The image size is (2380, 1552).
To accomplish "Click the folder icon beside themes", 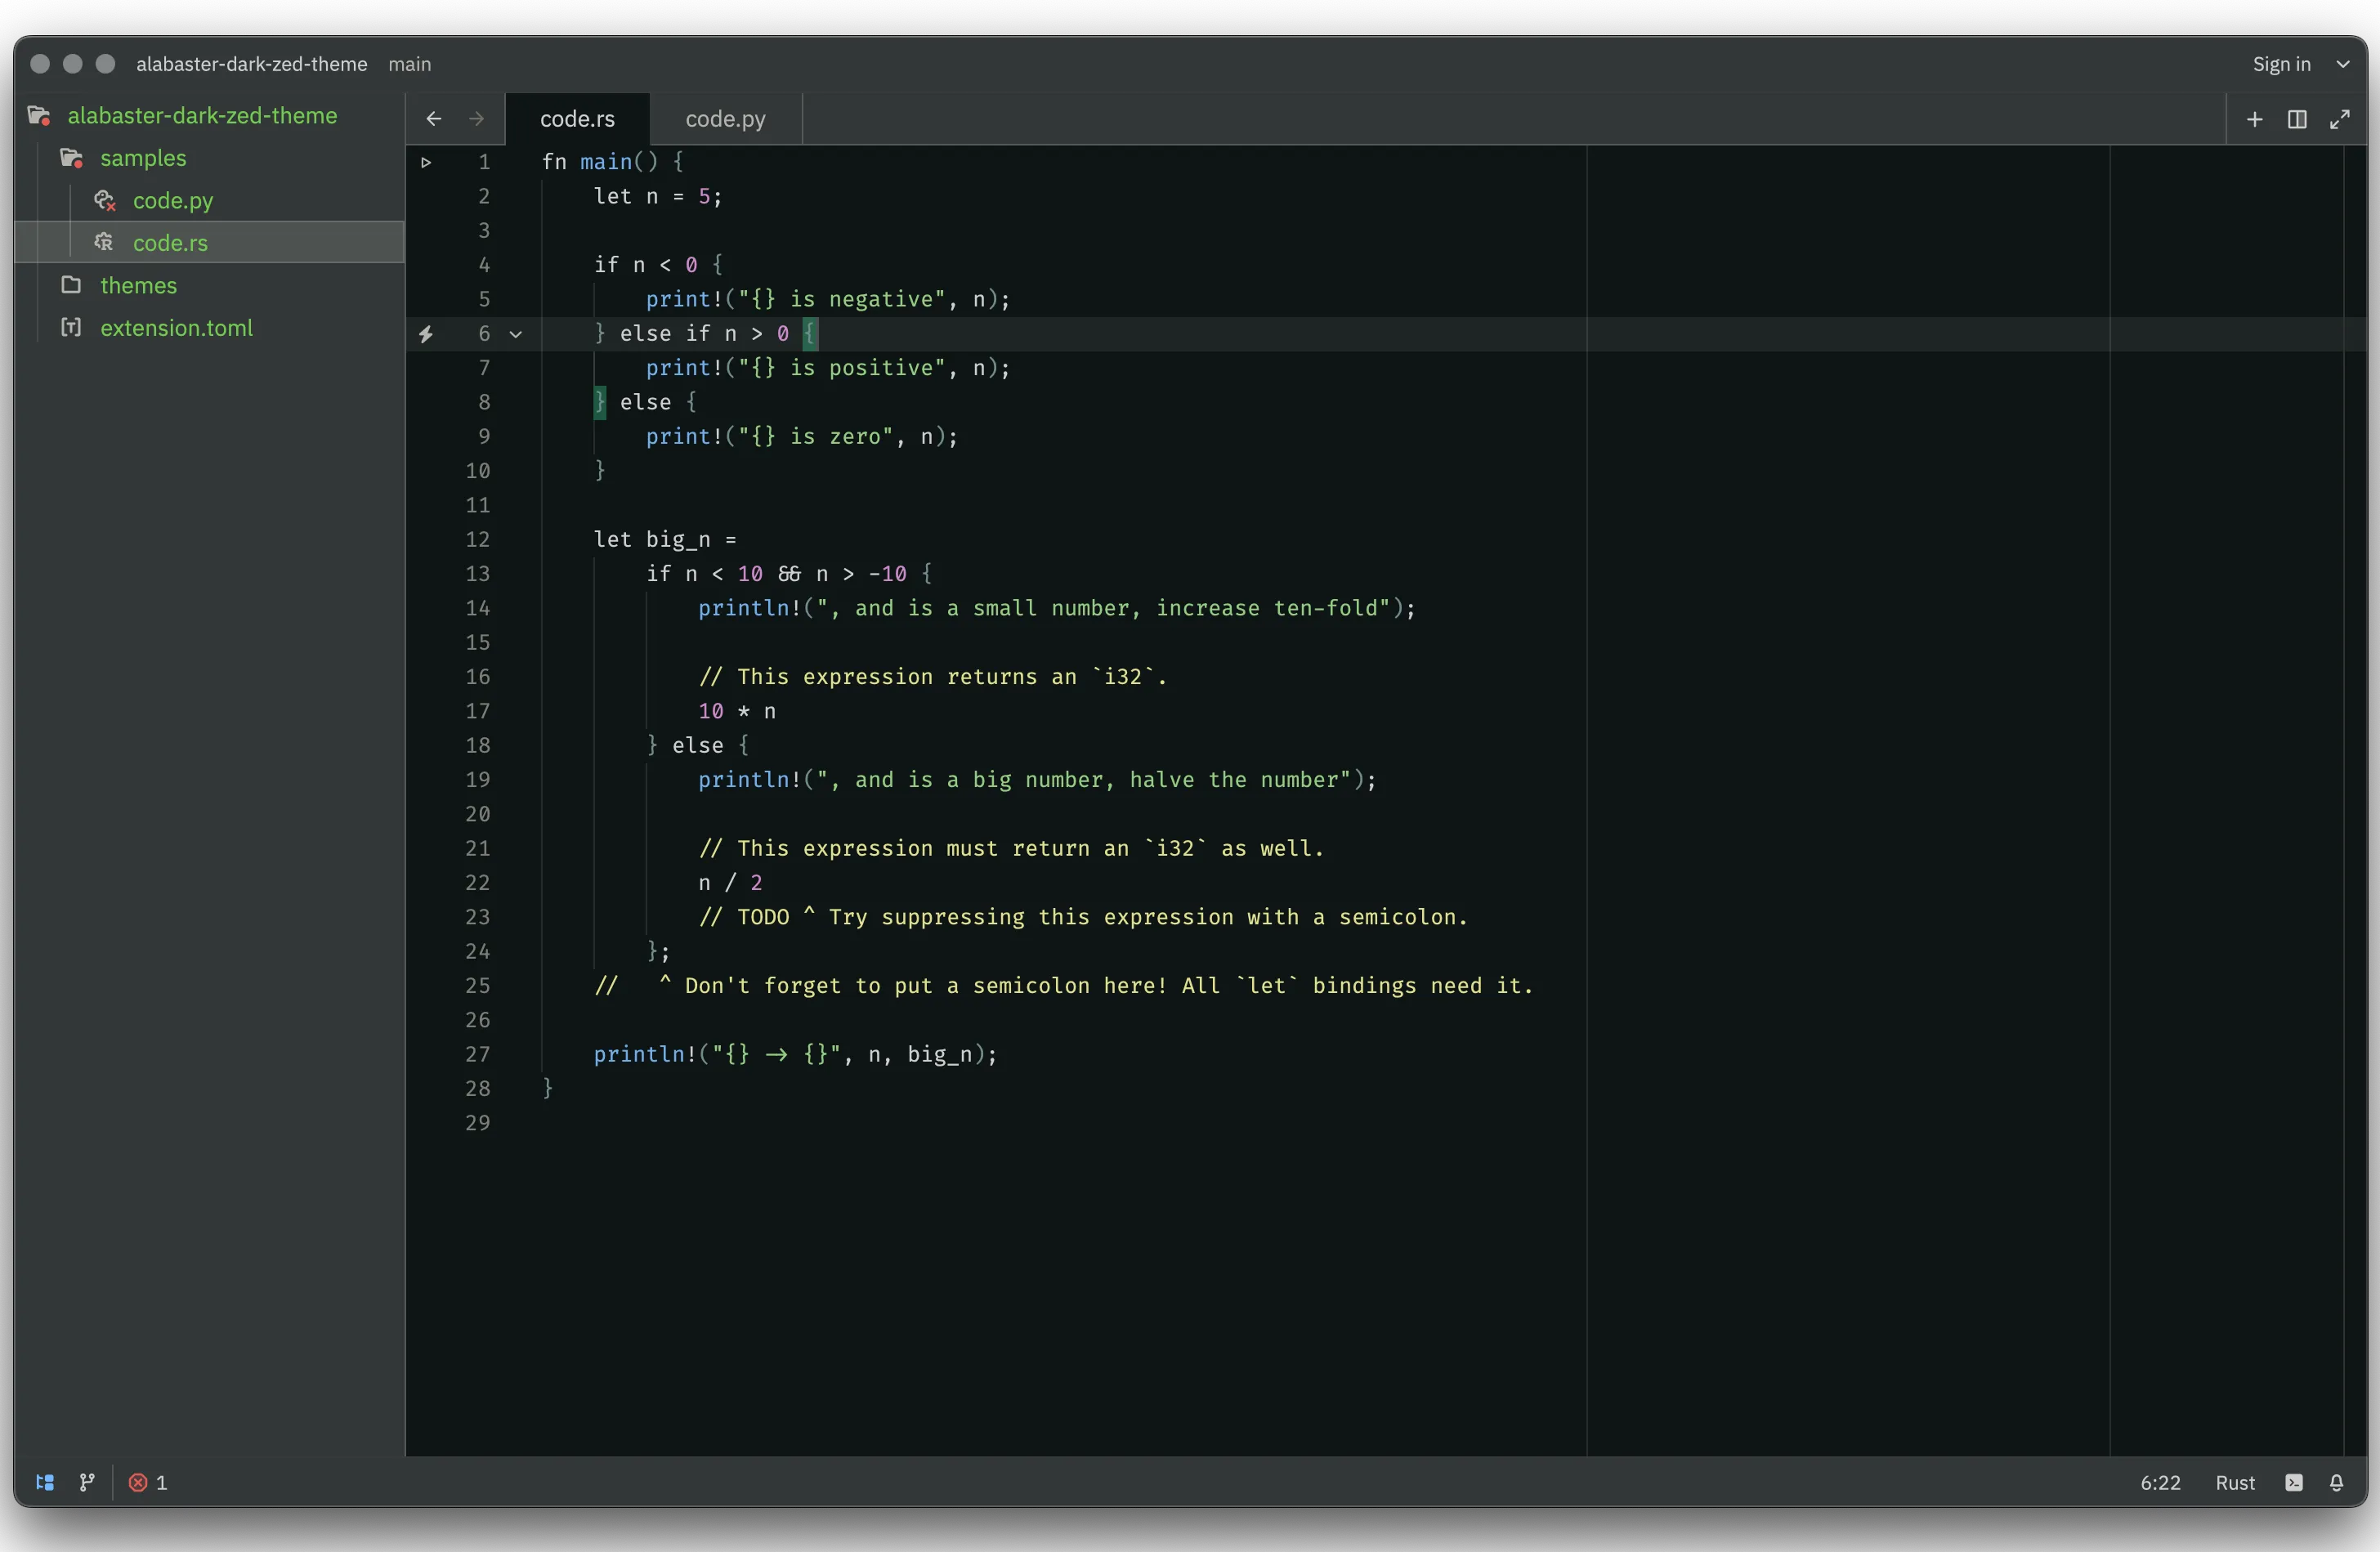I will pos(71,285).
